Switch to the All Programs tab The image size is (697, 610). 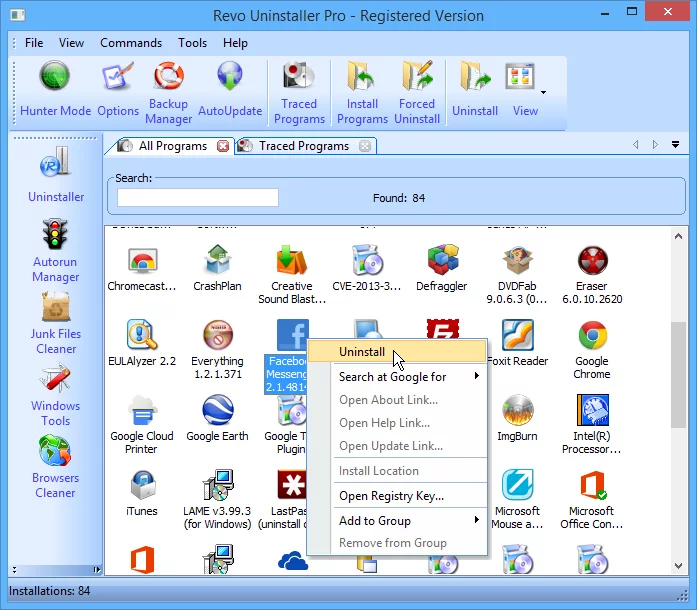coord(172,146)
